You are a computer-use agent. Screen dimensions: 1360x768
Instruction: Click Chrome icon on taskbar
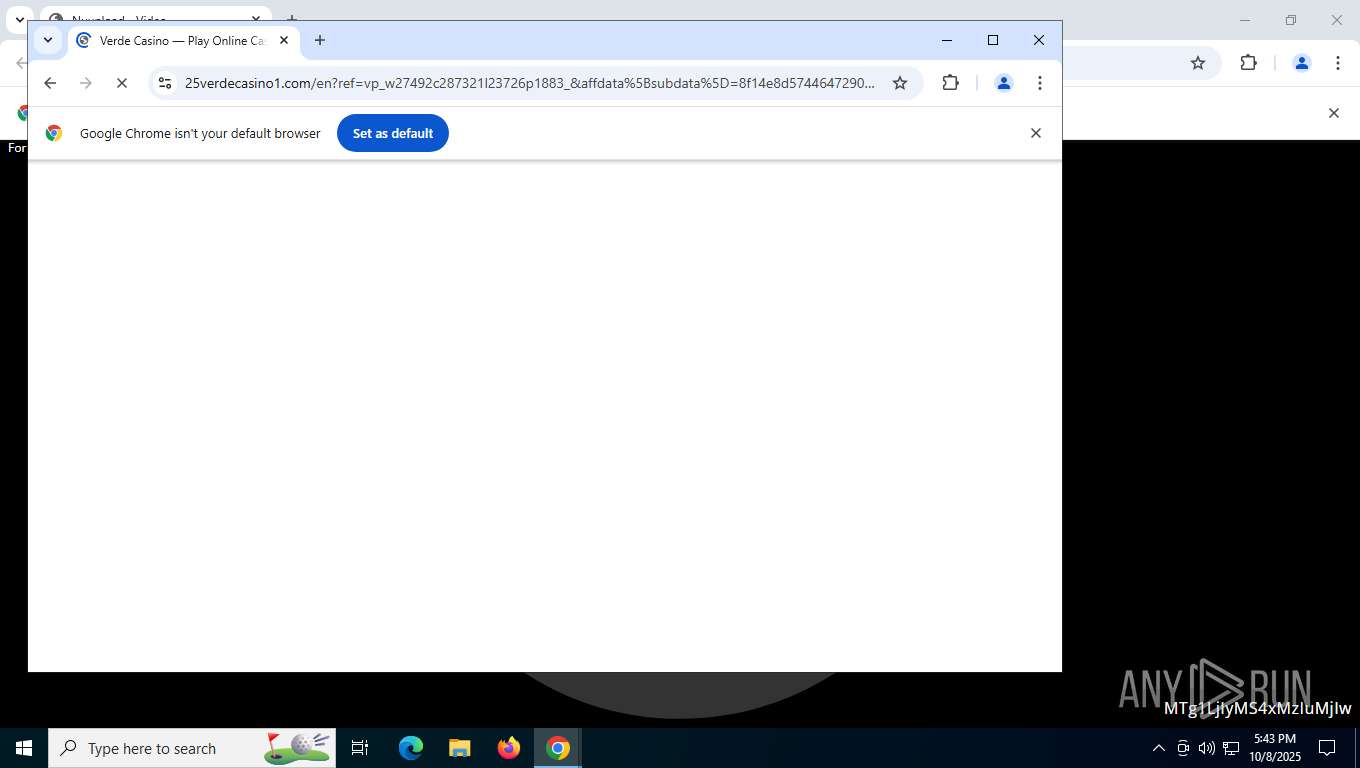click(x=558, y=748)
